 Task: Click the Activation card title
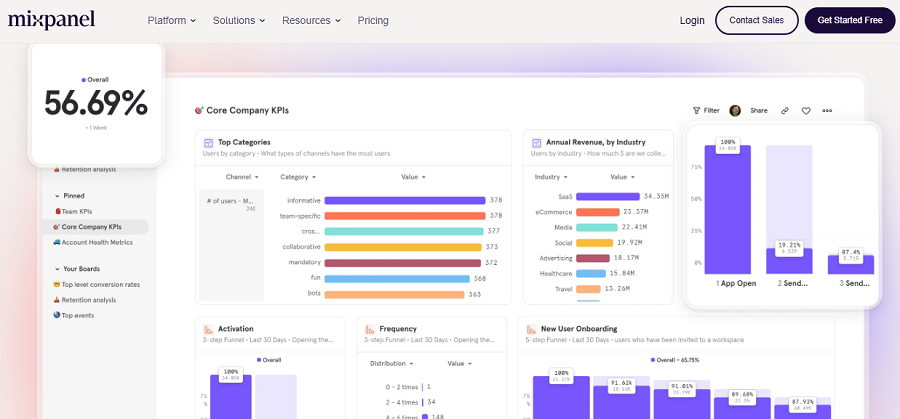tap(235, 329)
